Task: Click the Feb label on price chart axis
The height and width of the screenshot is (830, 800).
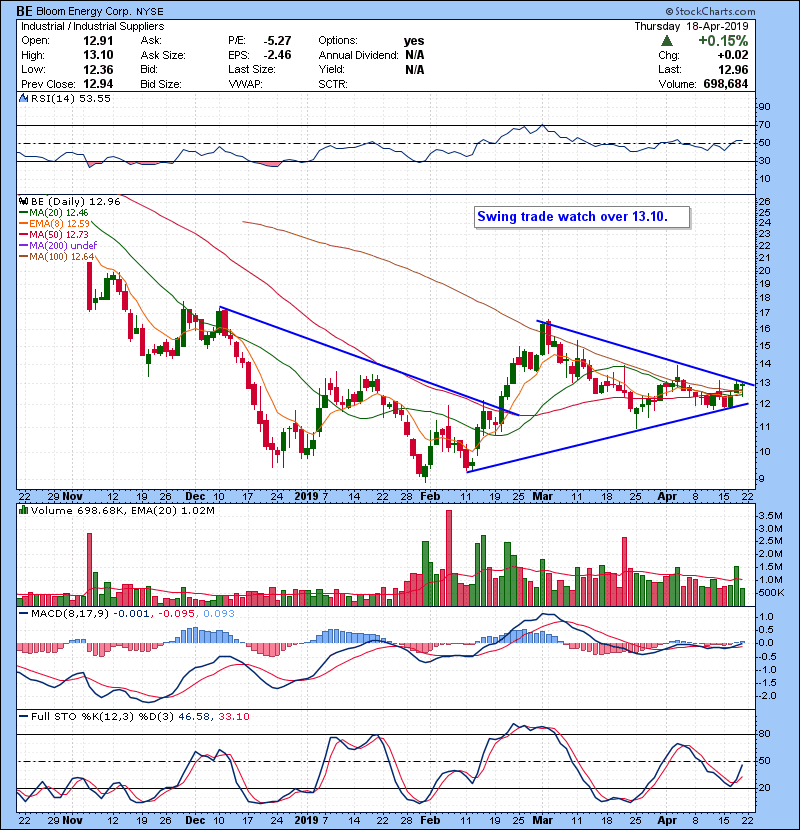Action: click(x=430, y=497)
